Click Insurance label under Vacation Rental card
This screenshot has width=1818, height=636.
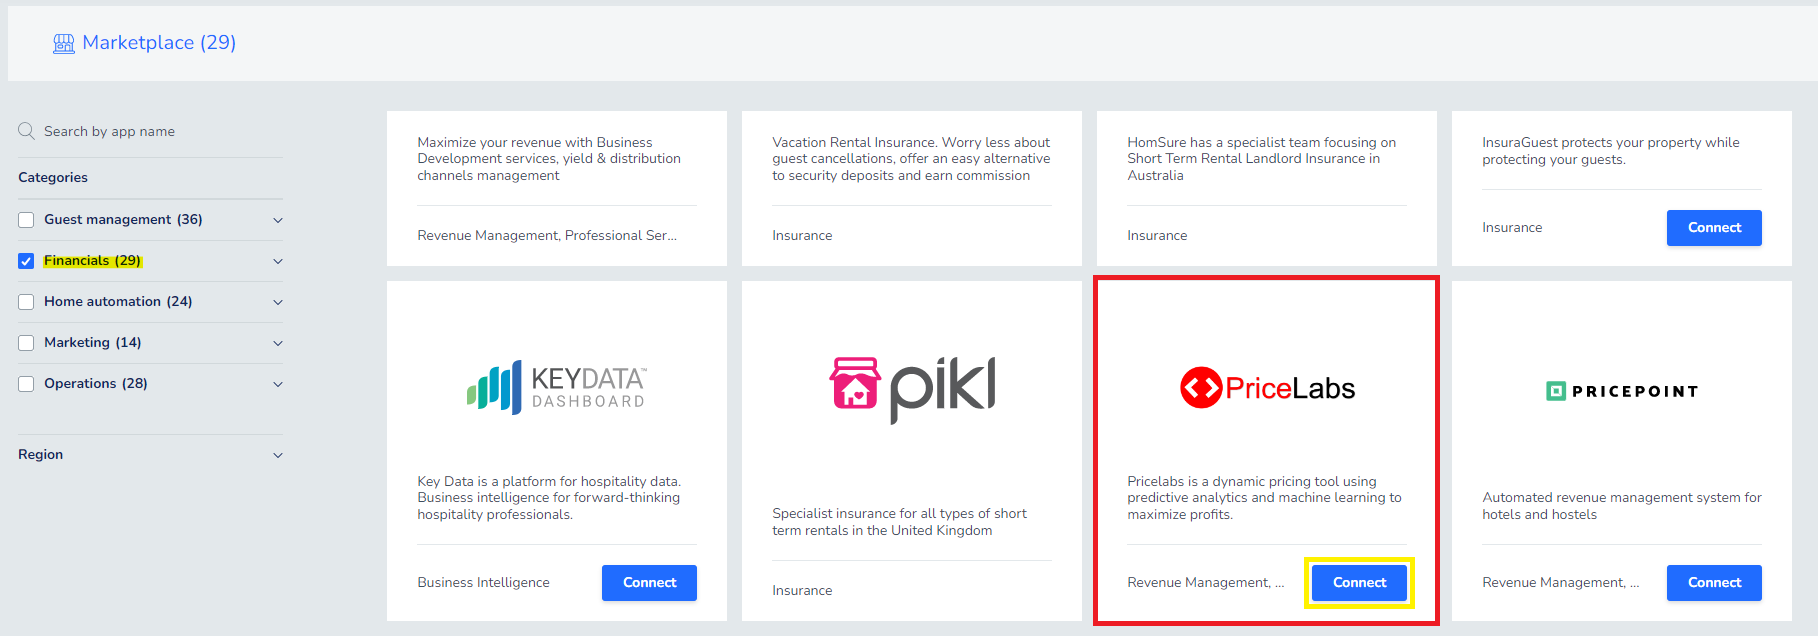click(x=802, y=235)
